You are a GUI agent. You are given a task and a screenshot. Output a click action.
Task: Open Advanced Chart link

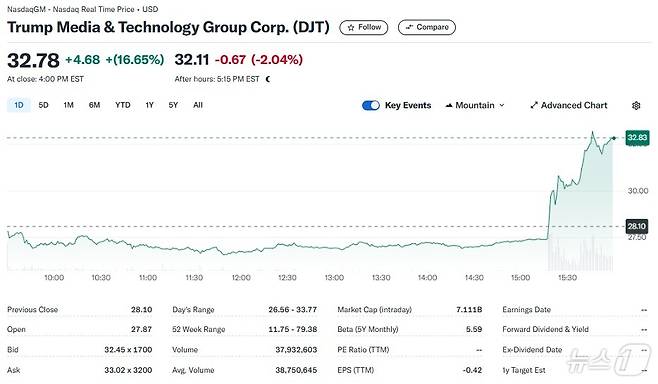pyautogui.click(x=569, y=105)
